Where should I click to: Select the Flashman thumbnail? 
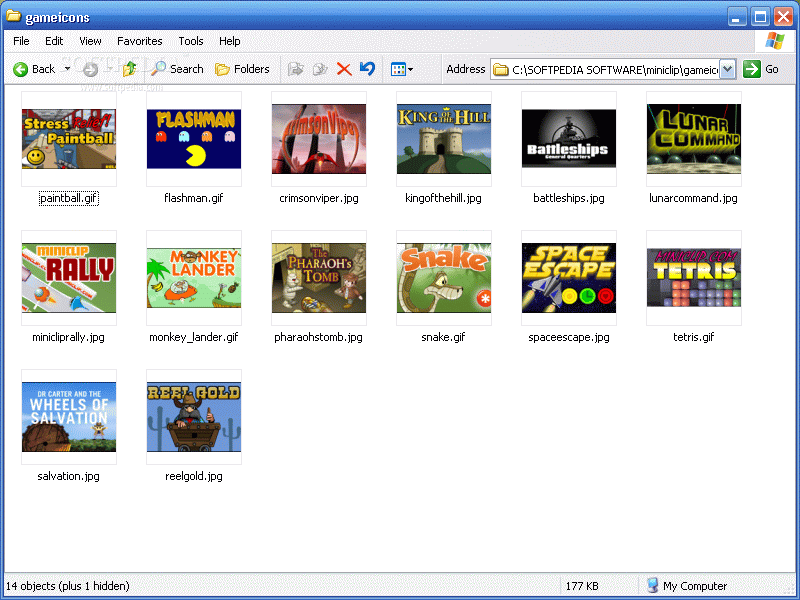194,139
